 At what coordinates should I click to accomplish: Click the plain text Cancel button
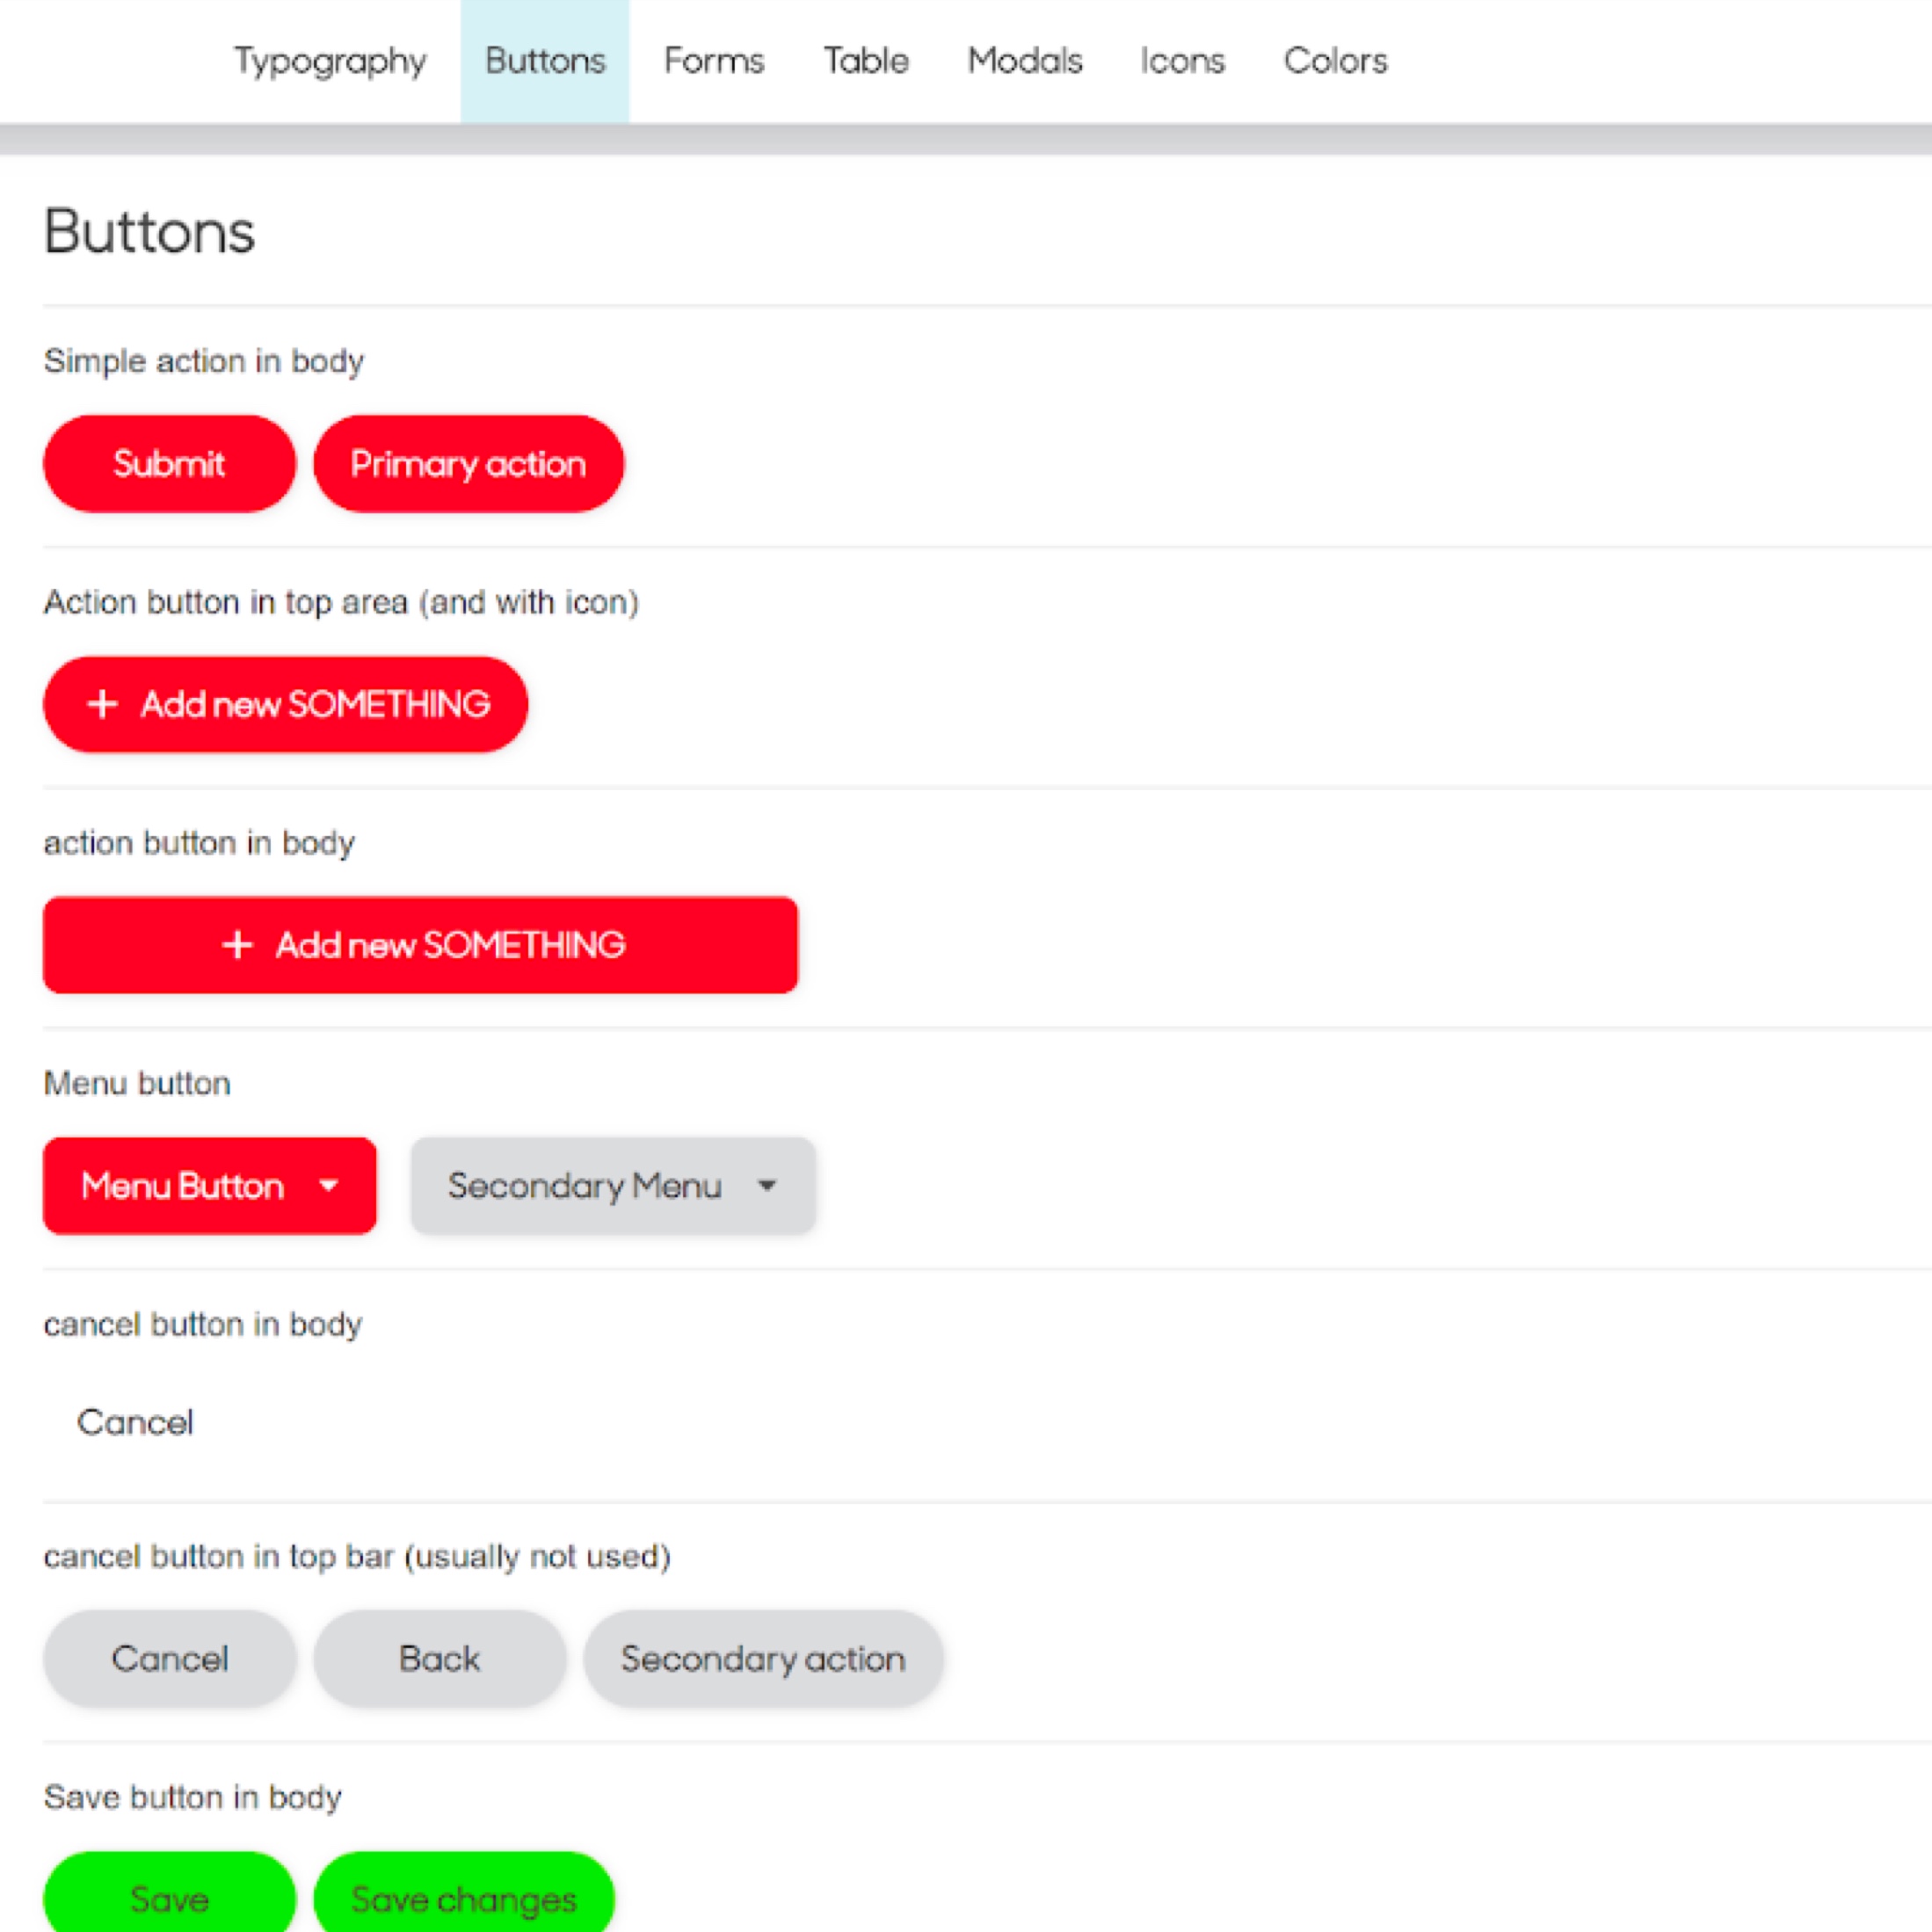pos(135,1422)
